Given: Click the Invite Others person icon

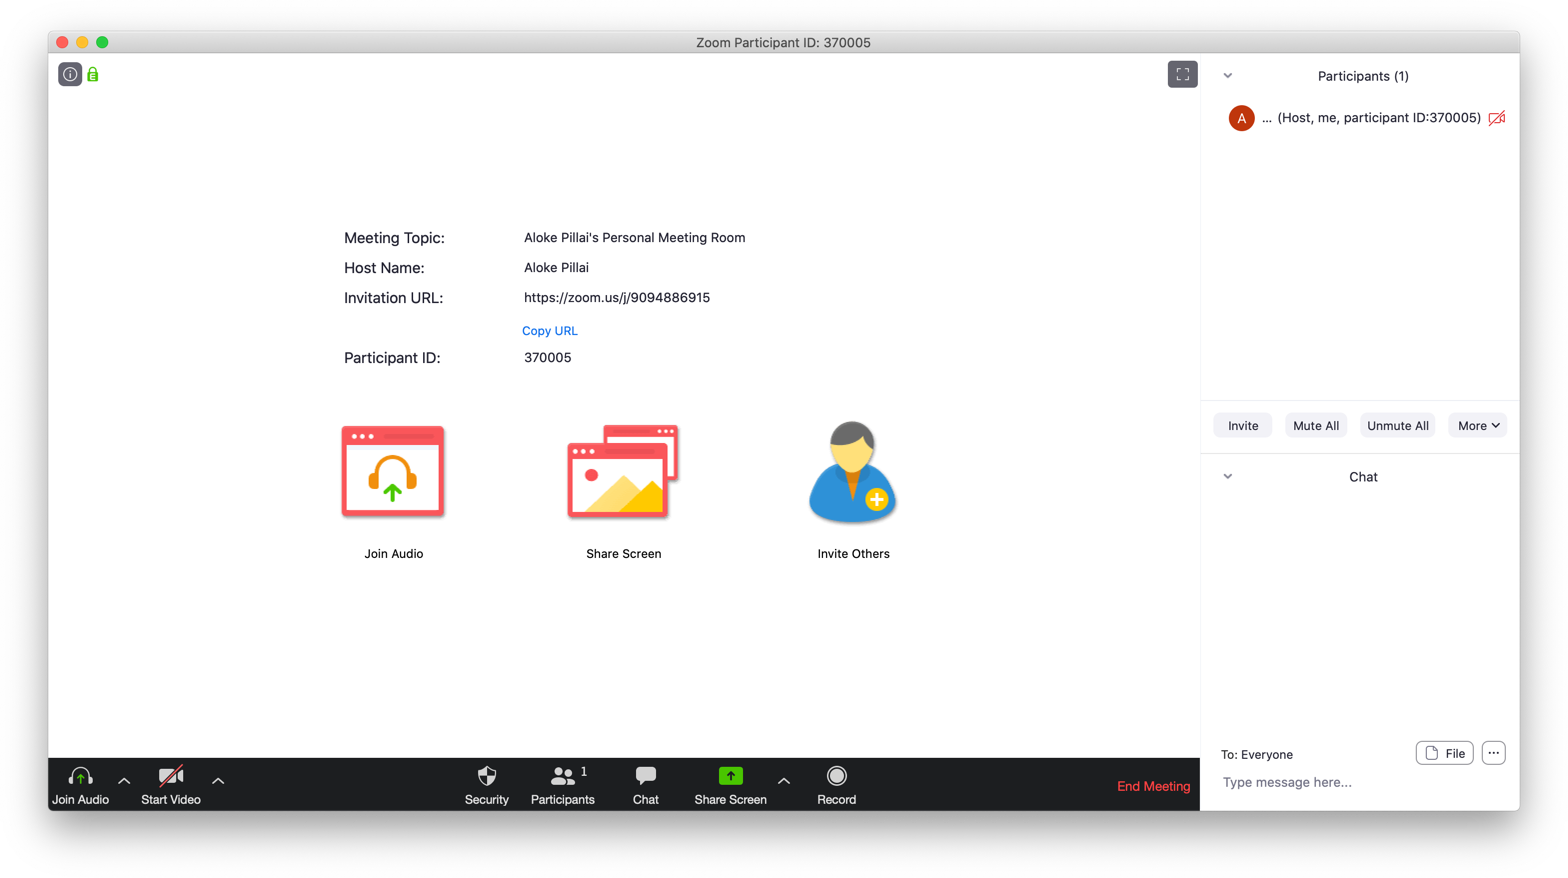Looking at the screenshot, I should [852, 472].
